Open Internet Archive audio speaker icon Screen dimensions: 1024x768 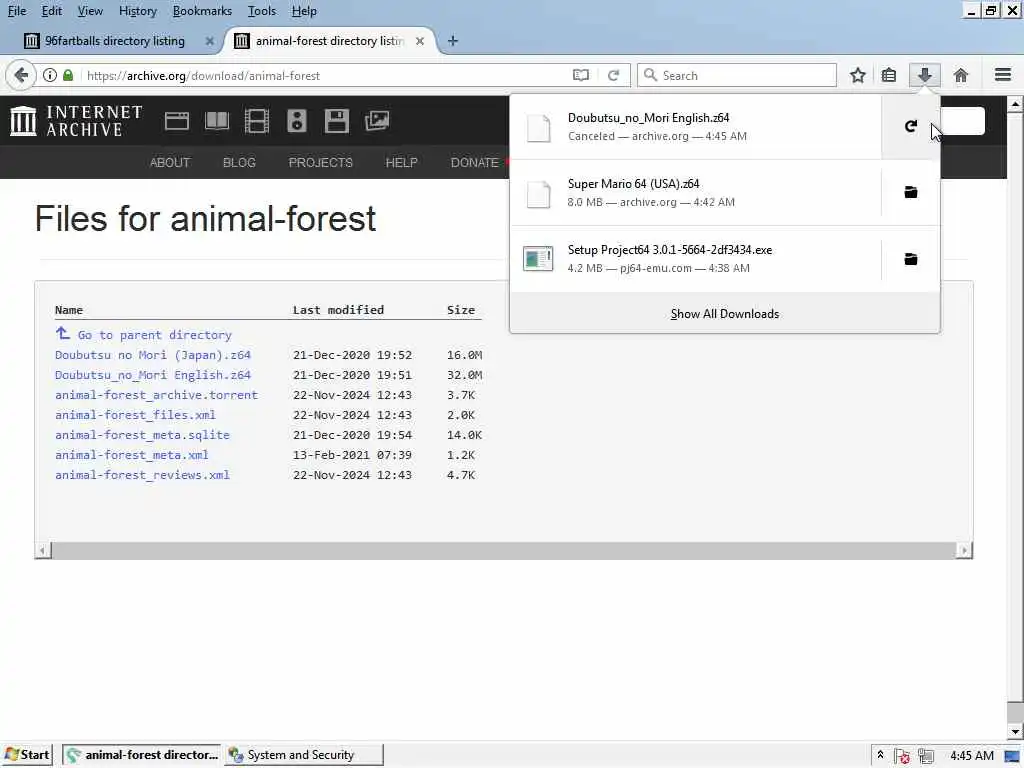(296, 121)
